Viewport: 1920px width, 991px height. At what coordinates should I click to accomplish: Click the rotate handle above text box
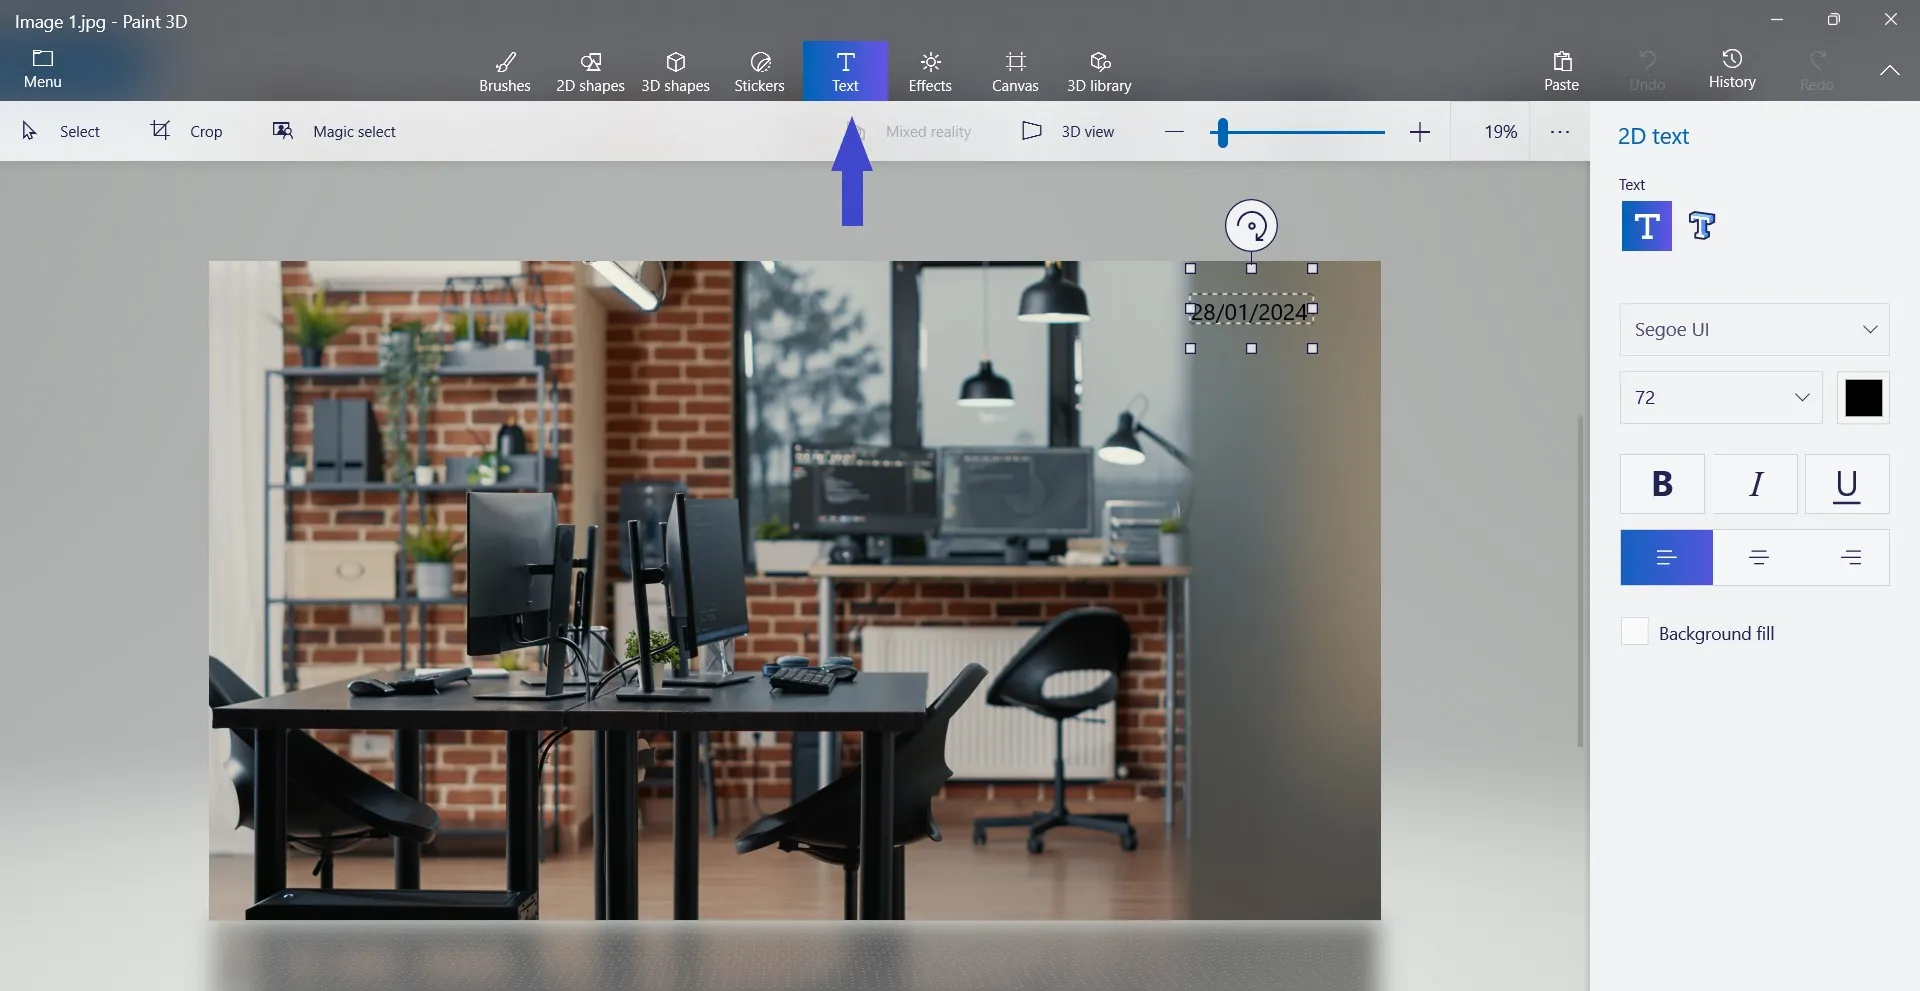(1251, 226)
